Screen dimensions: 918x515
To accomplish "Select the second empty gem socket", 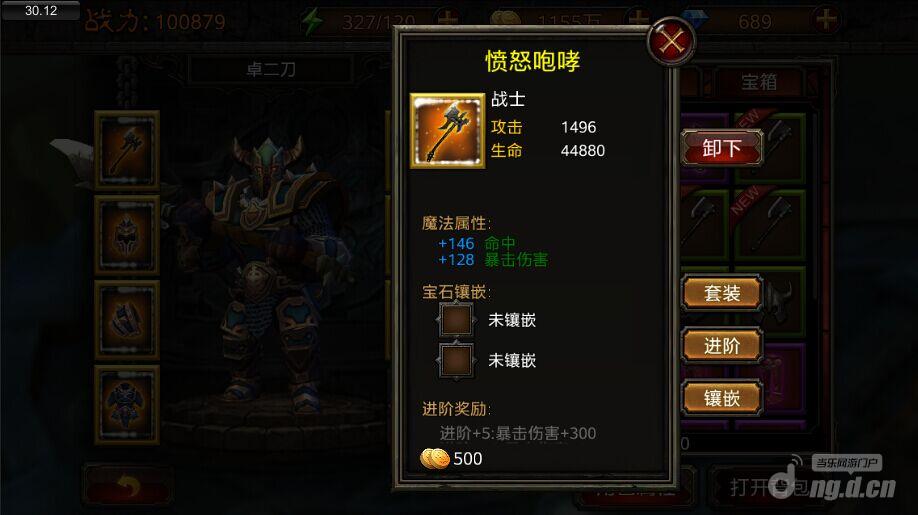I will coord(456,360).
